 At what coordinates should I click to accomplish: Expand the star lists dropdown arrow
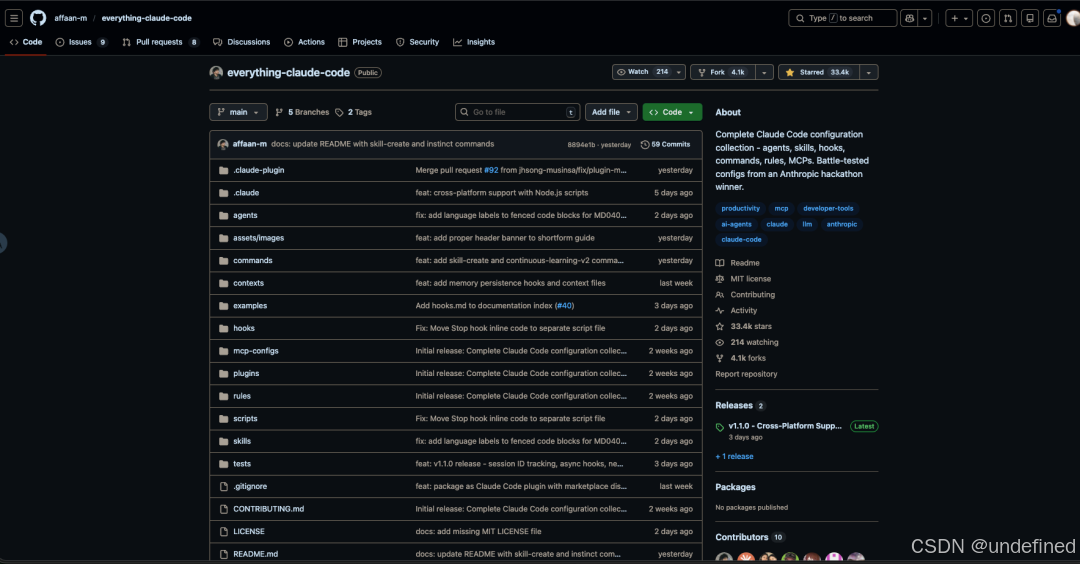(x=869, y=72)
